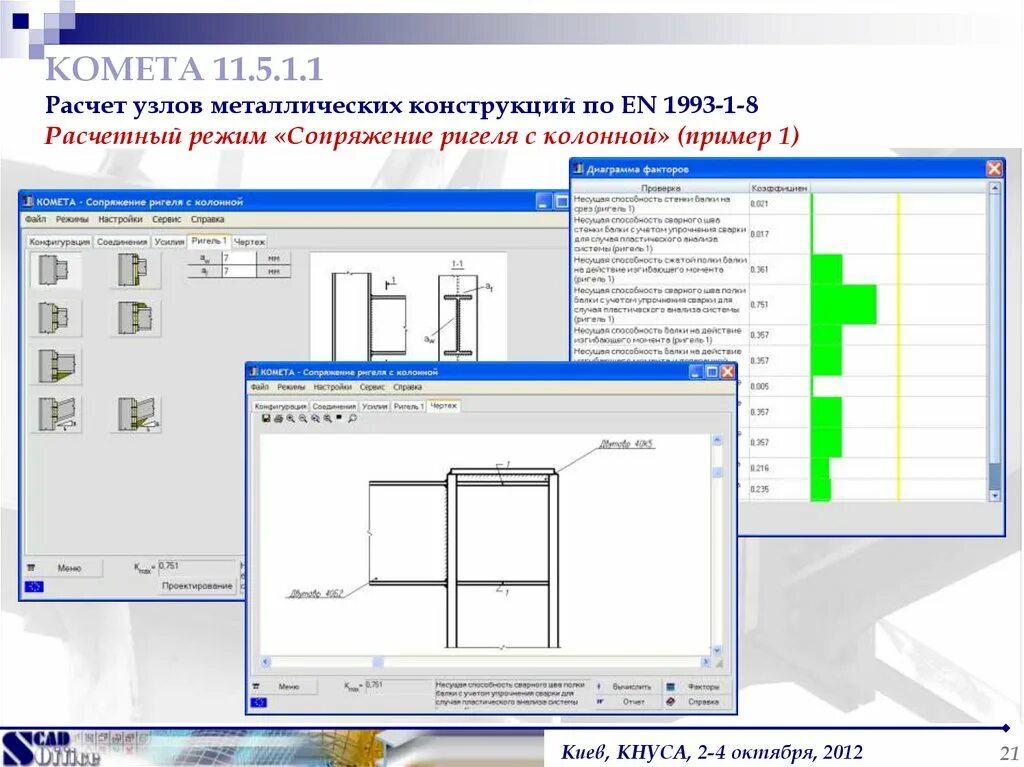
Task: Click the small black square toolbar icon
Action: pyautogui.click(x=339, y=418)
